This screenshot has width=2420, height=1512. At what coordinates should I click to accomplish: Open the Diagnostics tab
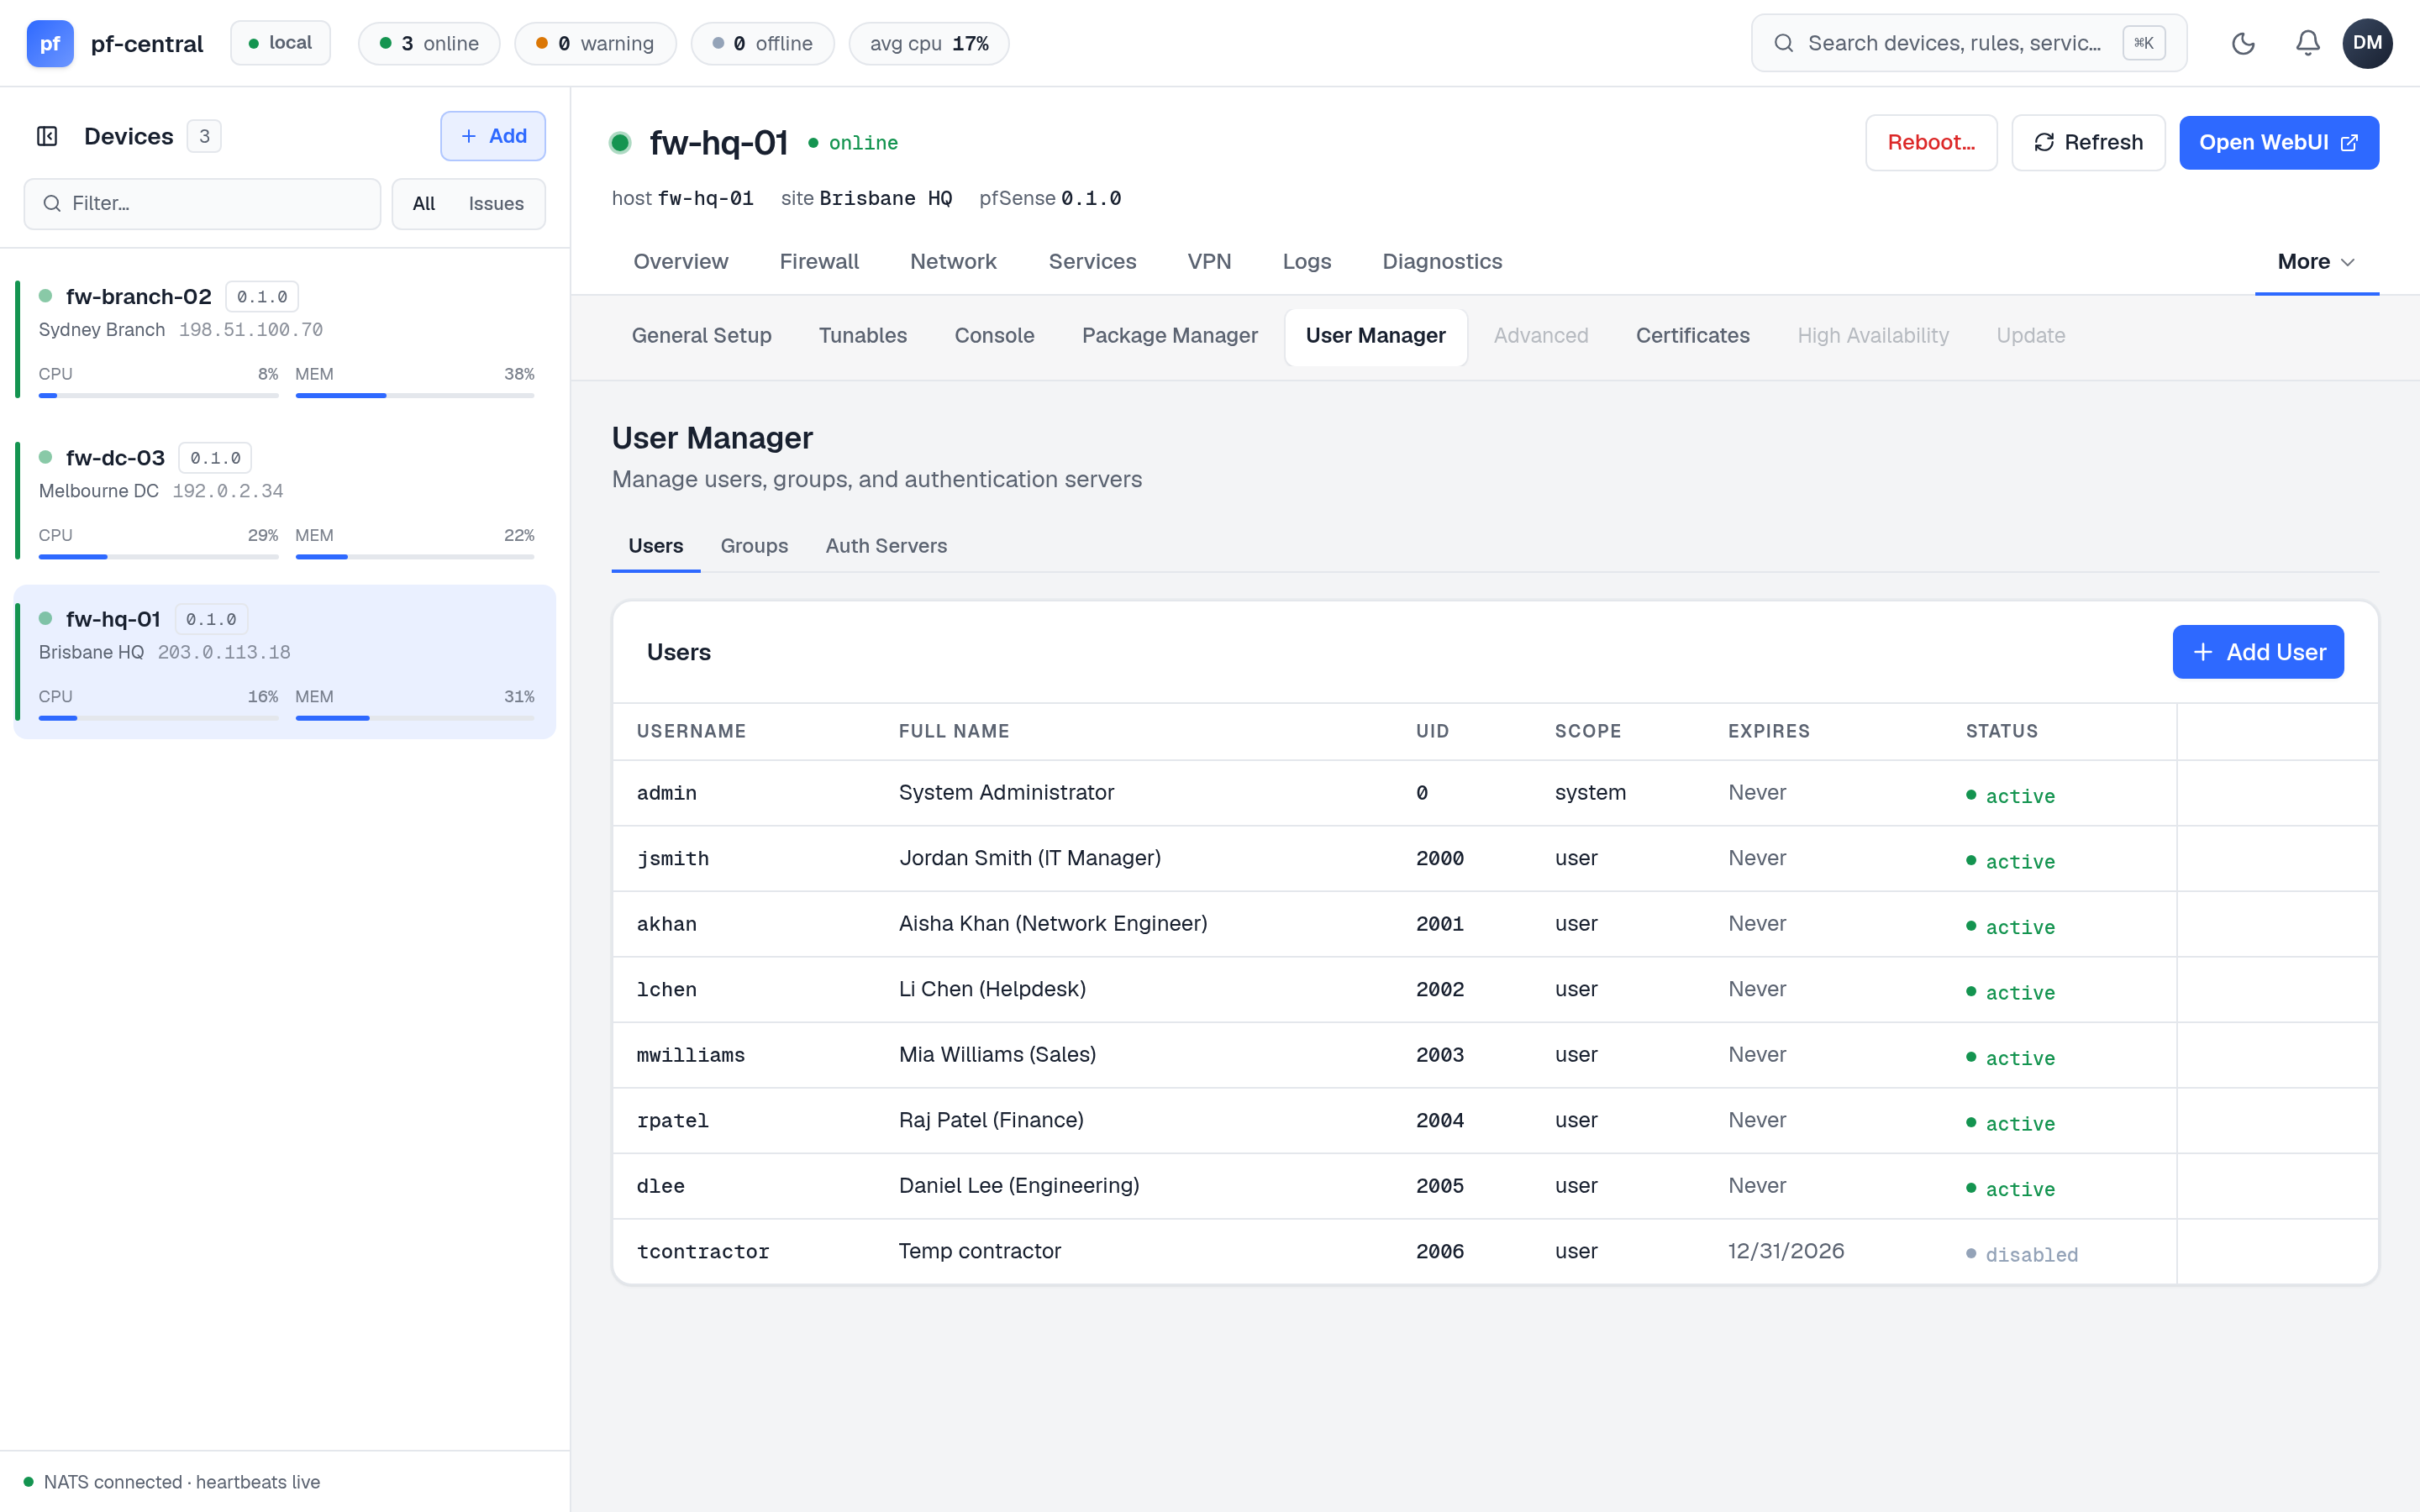pyautogui.click(x=1441, y=262)
